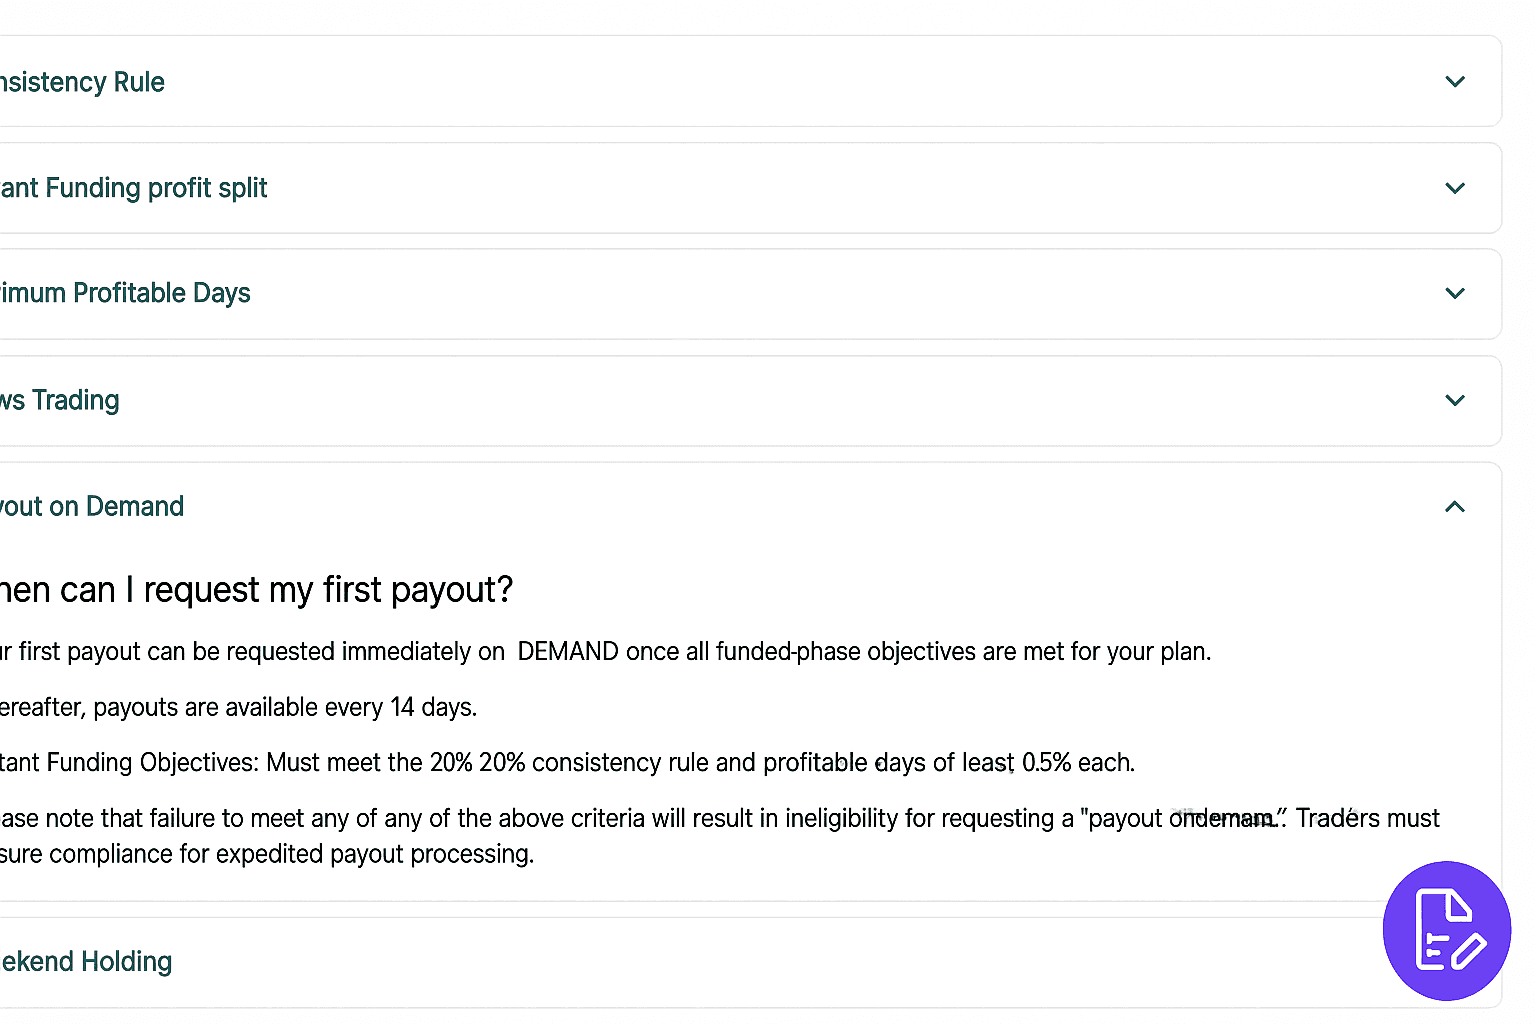Click the first payout question heading
Screen dimensions: 1536x1024
[x=256, y=590]
